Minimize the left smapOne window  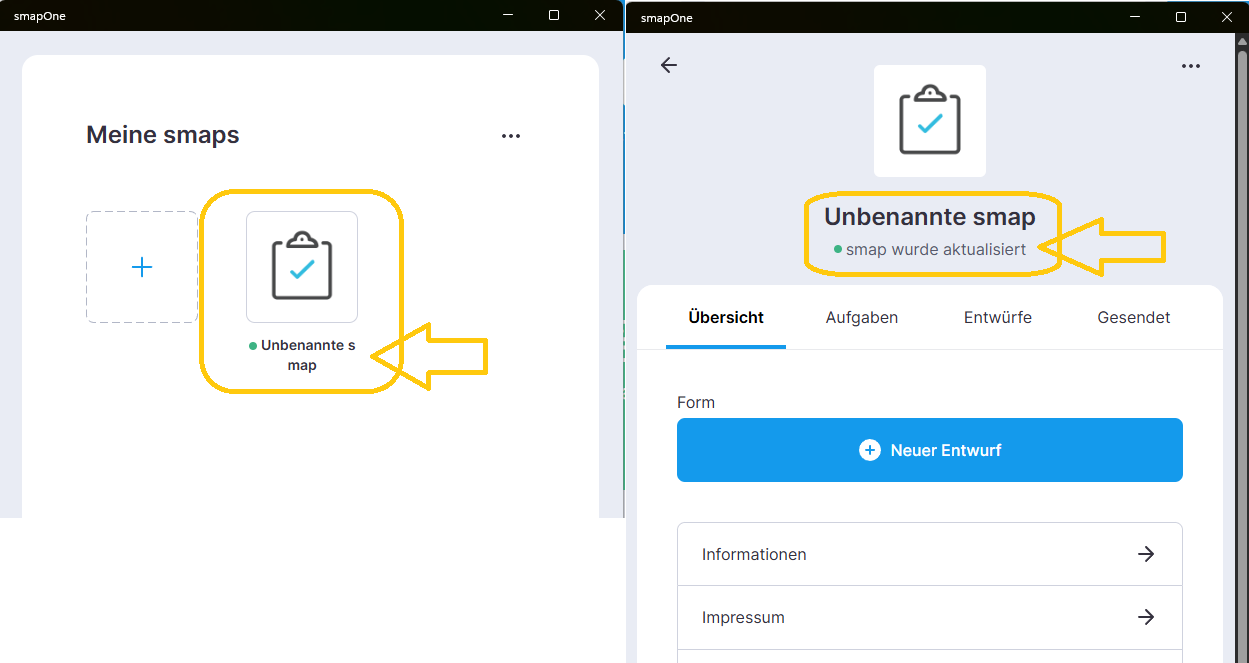pos(508,15)
